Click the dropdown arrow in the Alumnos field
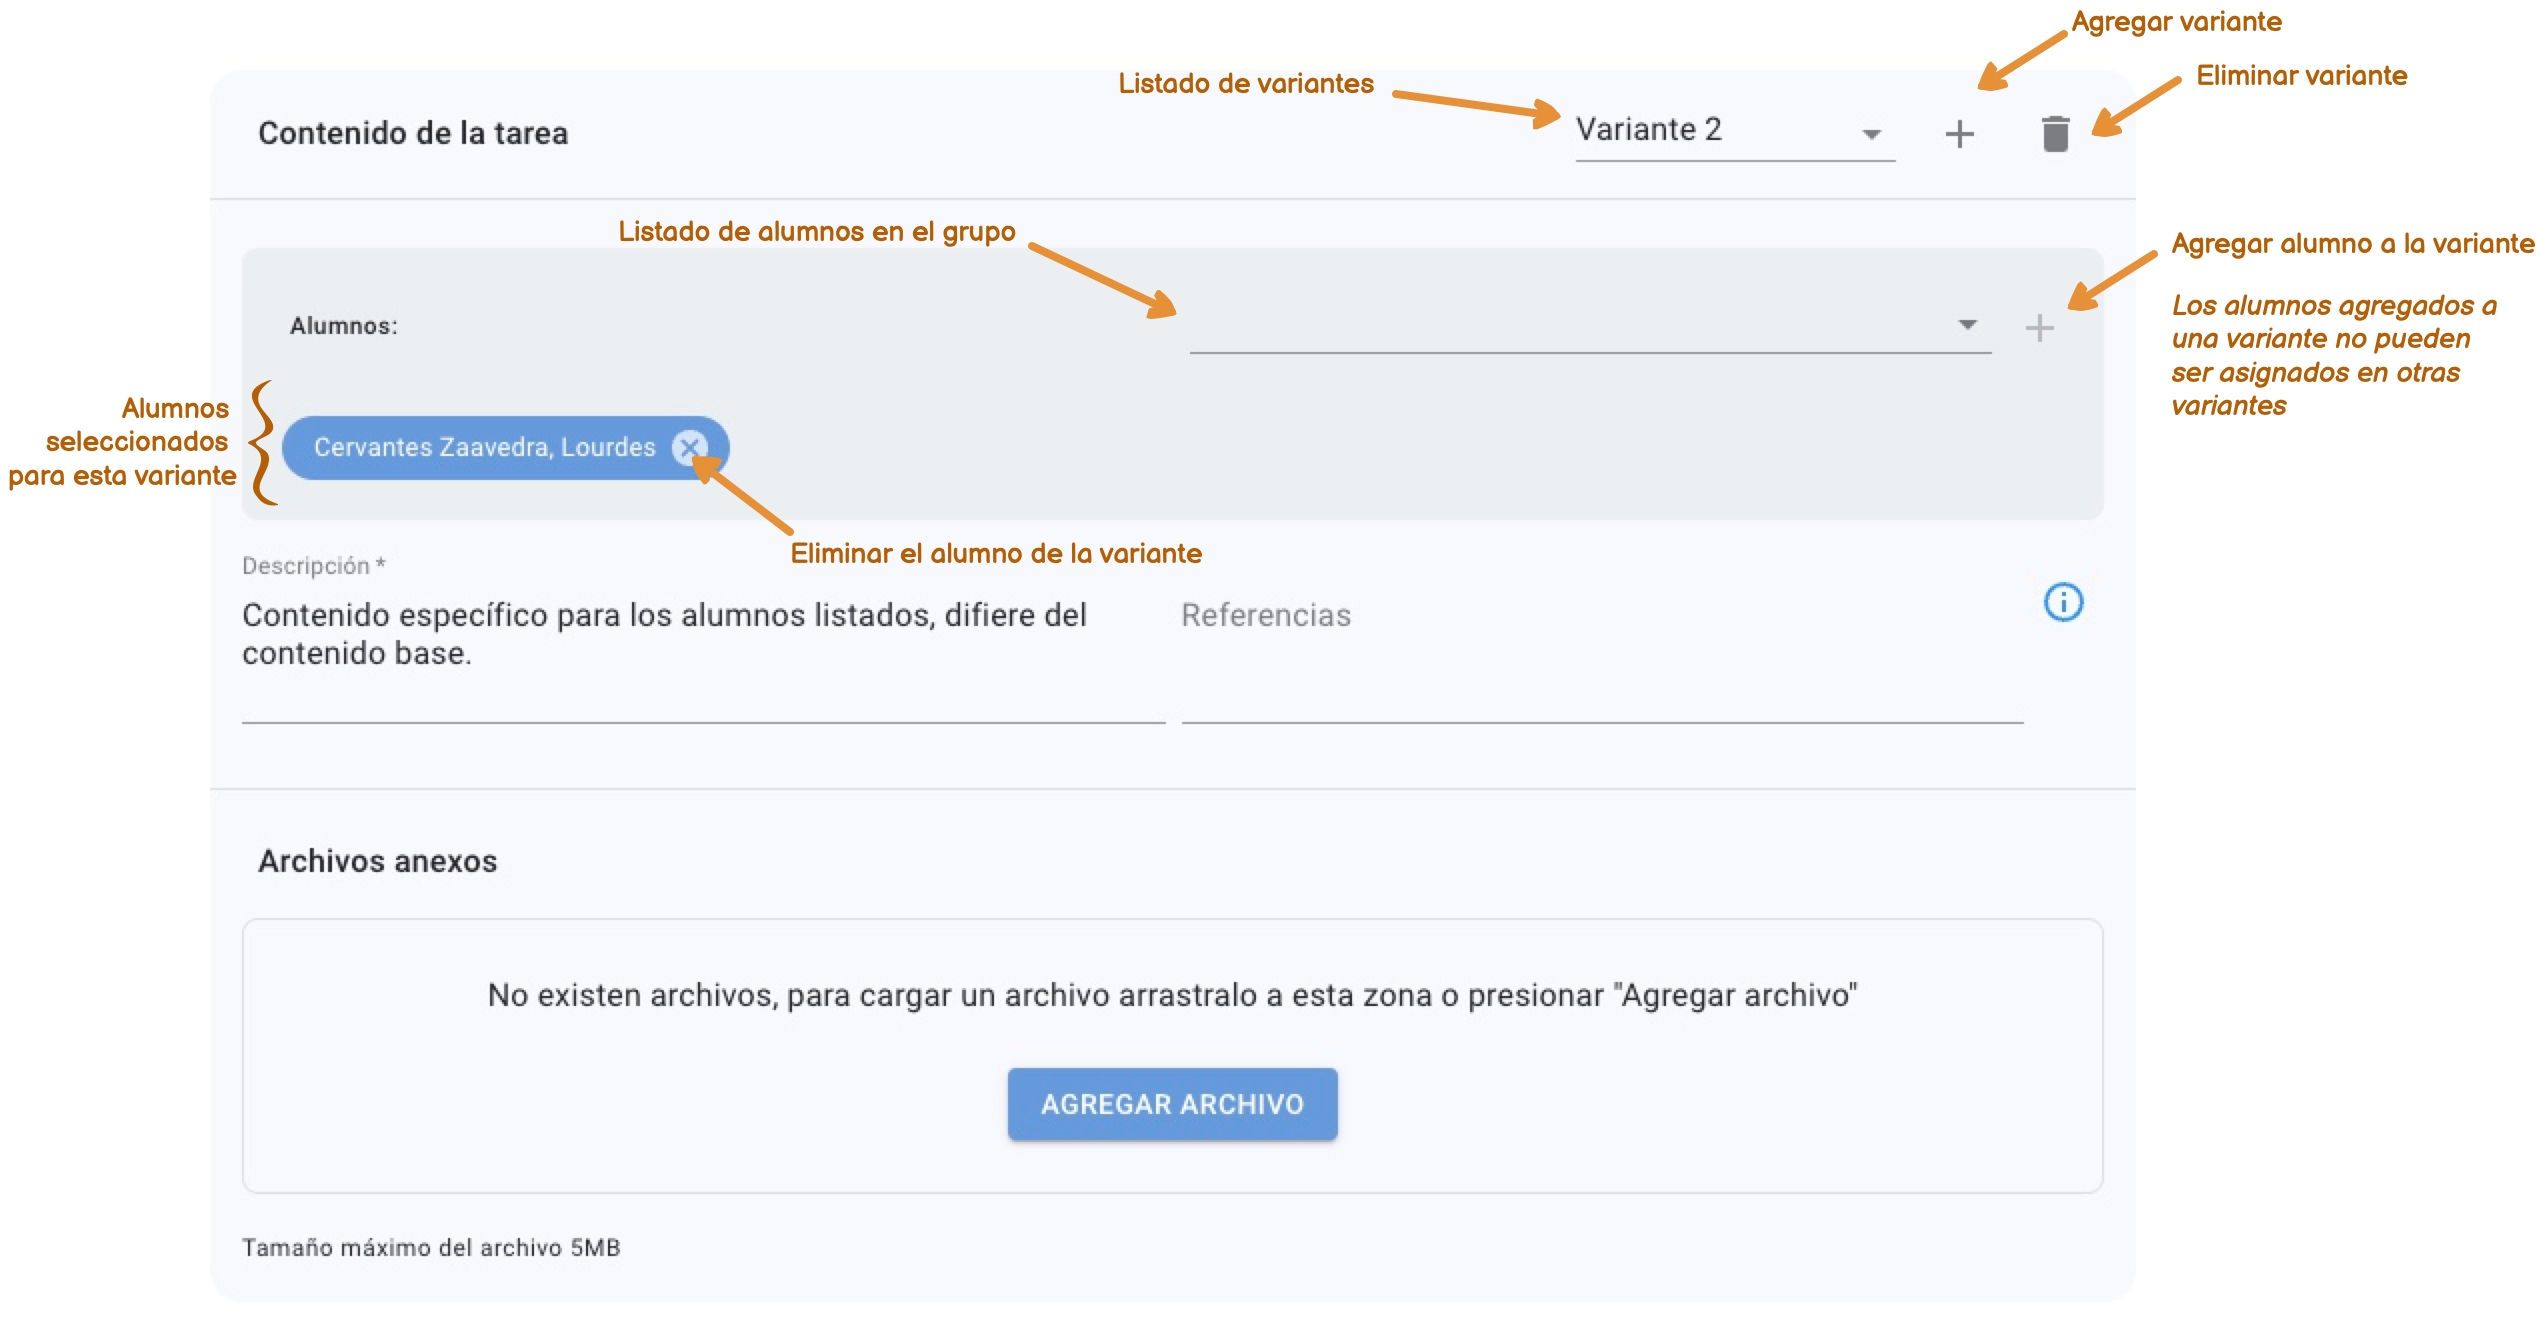Screen dimensions: 2536x1320 pyautogui.click(x=1966, y=325)
